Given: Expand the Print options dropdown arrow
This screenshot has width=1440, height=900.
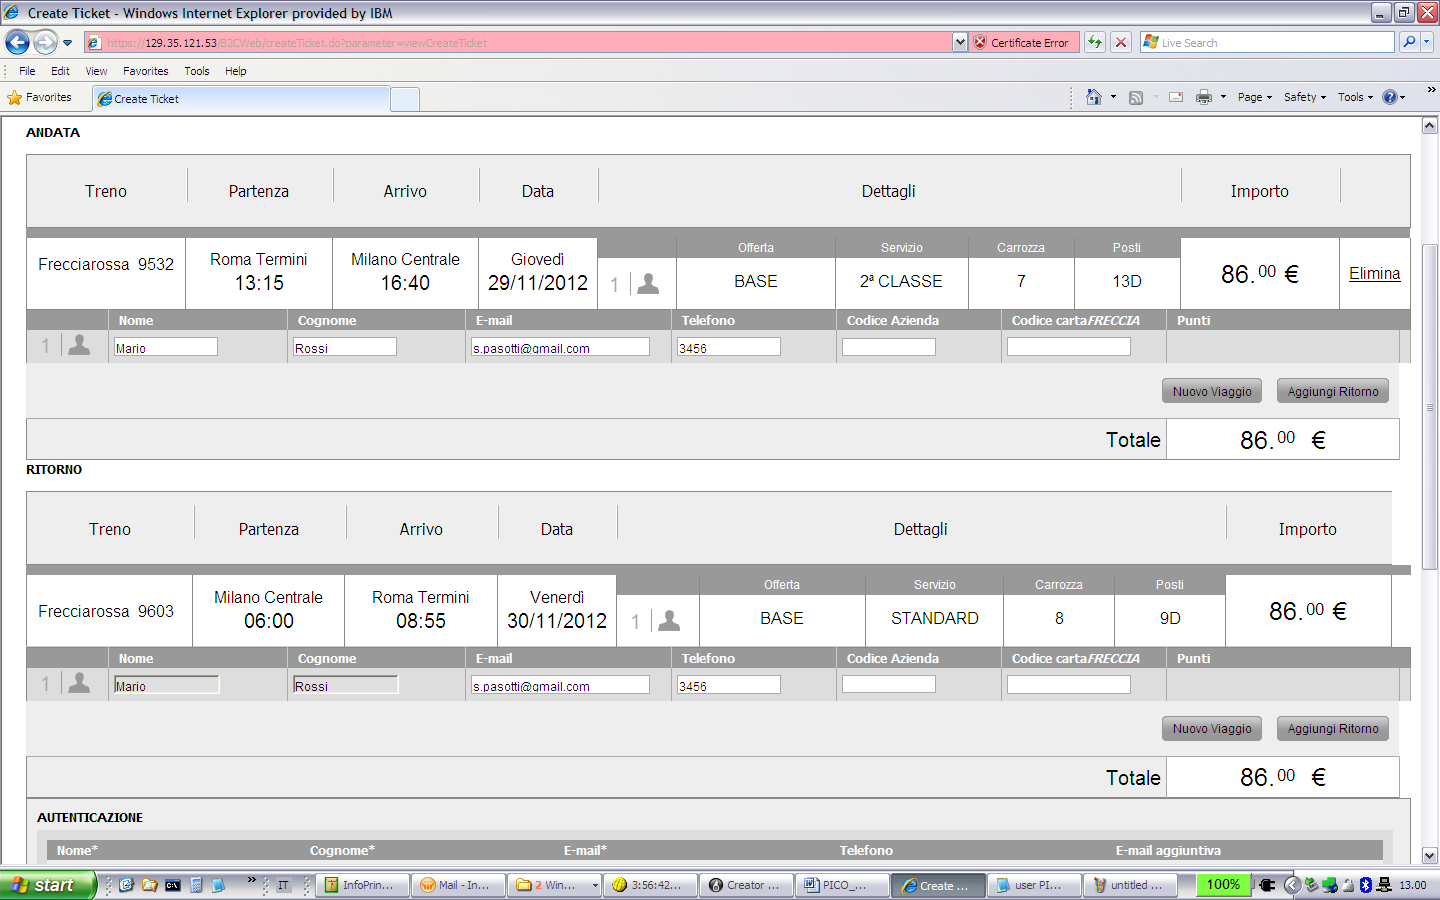Looking at the screenshot, I should [x=1223, y=97].
